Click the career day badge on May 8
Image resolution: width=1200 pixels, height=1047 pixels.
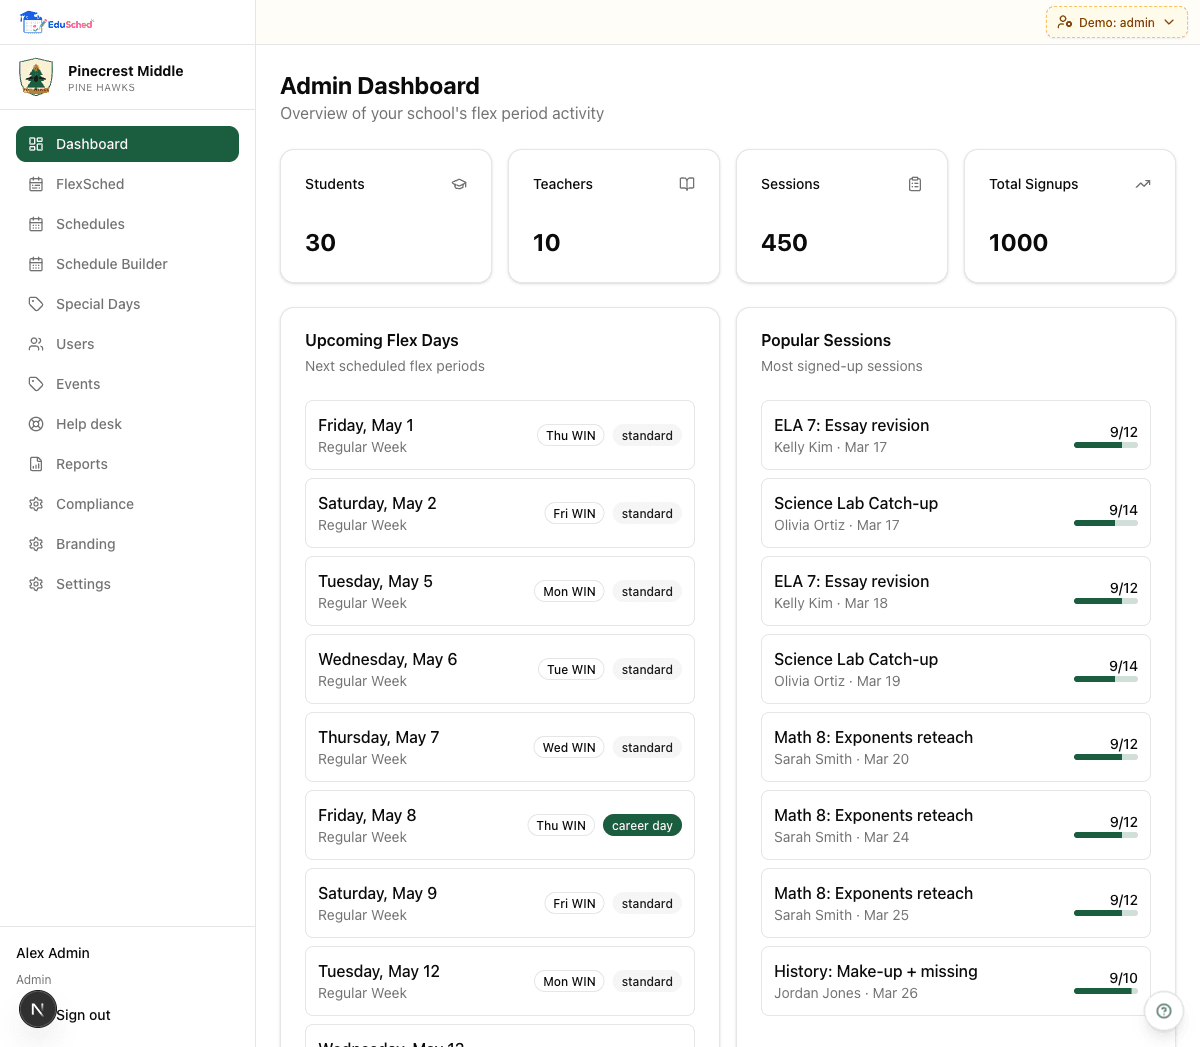642,825
